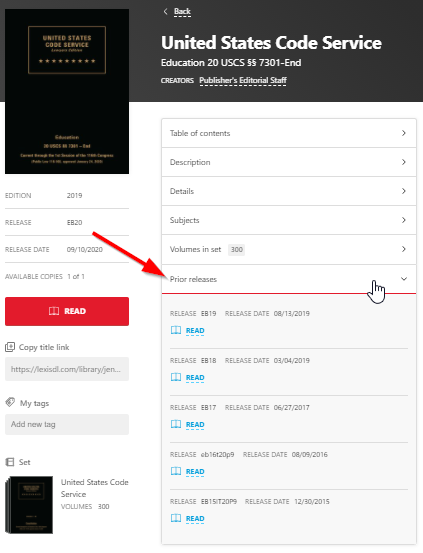Click the Details row chevron arrow
Image resolution: width=423 pixels, height=553 pixels.
click(404, 191)
